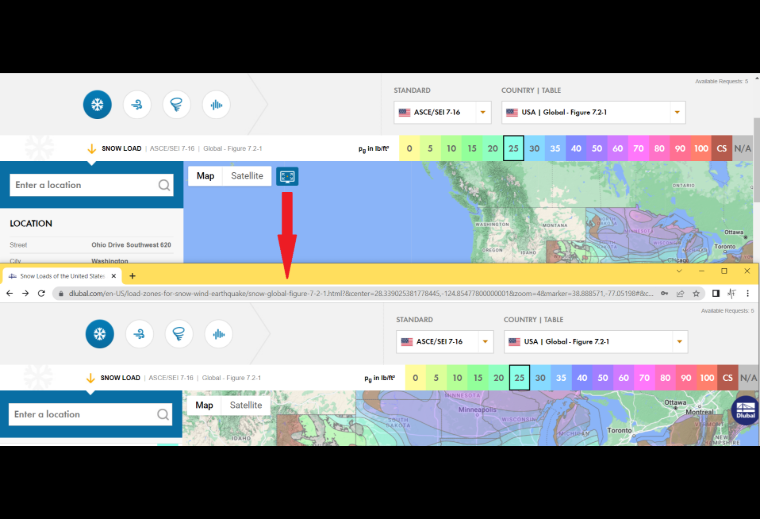Toggle the browser side panel icon
Viewport: 760px width, 519px height.
(716, 294)
